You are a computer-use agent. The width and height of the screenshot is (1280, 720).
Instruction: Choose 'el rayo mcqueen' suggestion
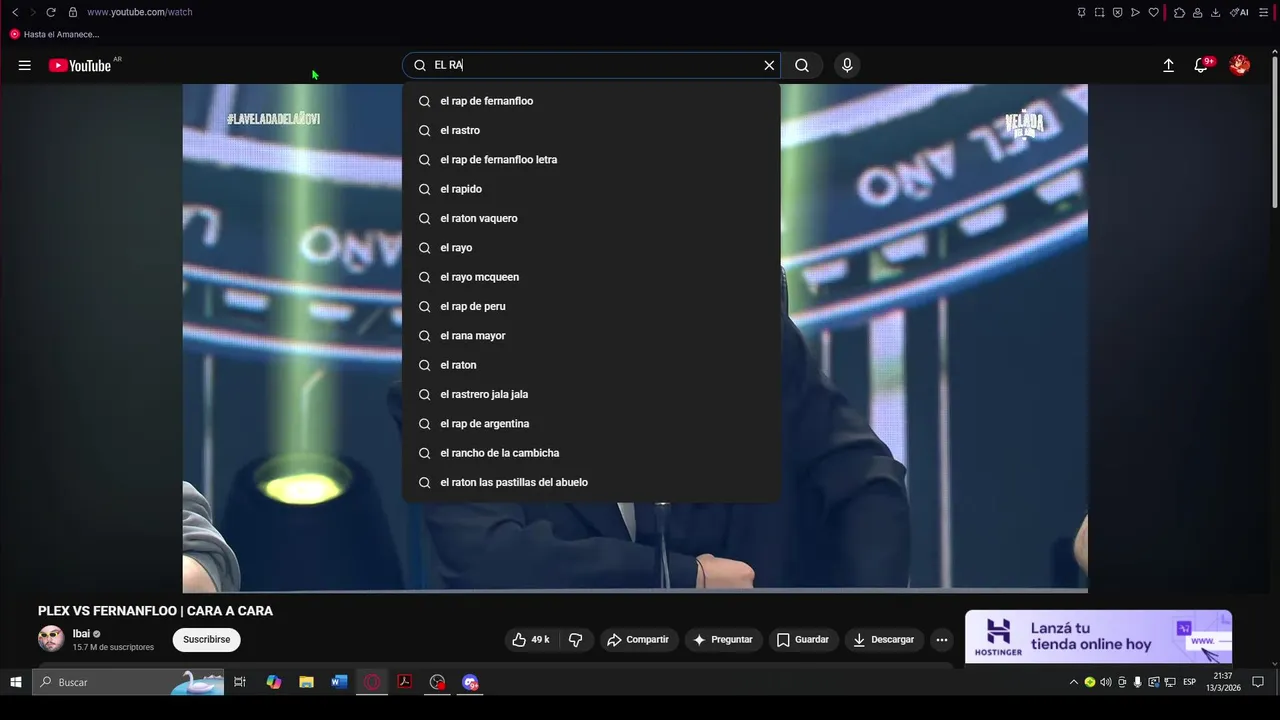tap(591, 277)
